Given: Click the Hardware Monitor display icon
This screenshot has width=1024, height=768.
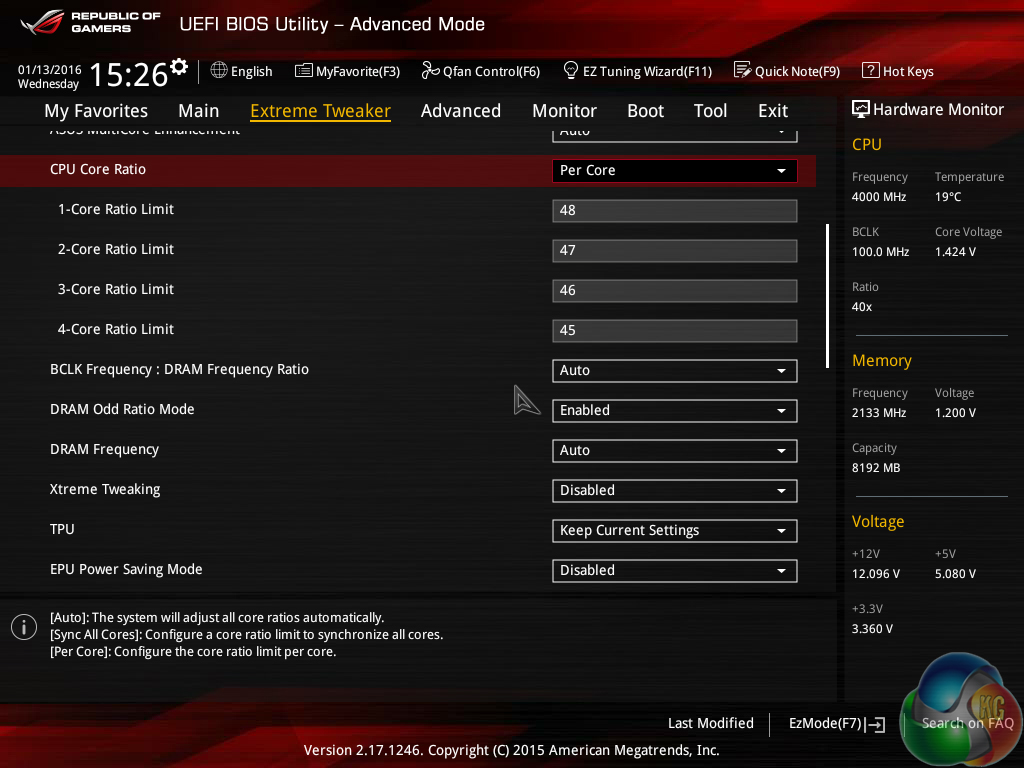Looking at the screenshot, I should click(861, 109).
